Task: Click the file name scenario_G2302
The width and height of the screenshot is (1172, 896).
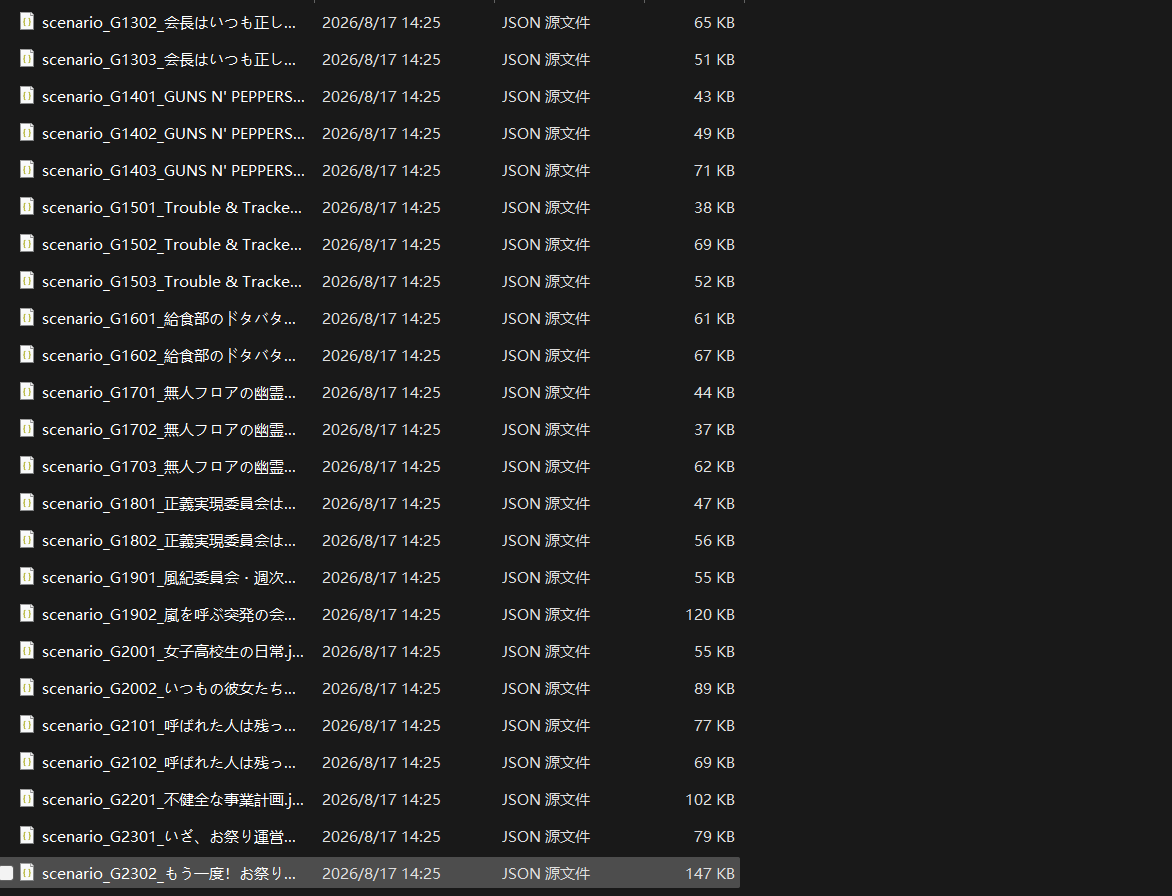Action: [x=169, y=874]
